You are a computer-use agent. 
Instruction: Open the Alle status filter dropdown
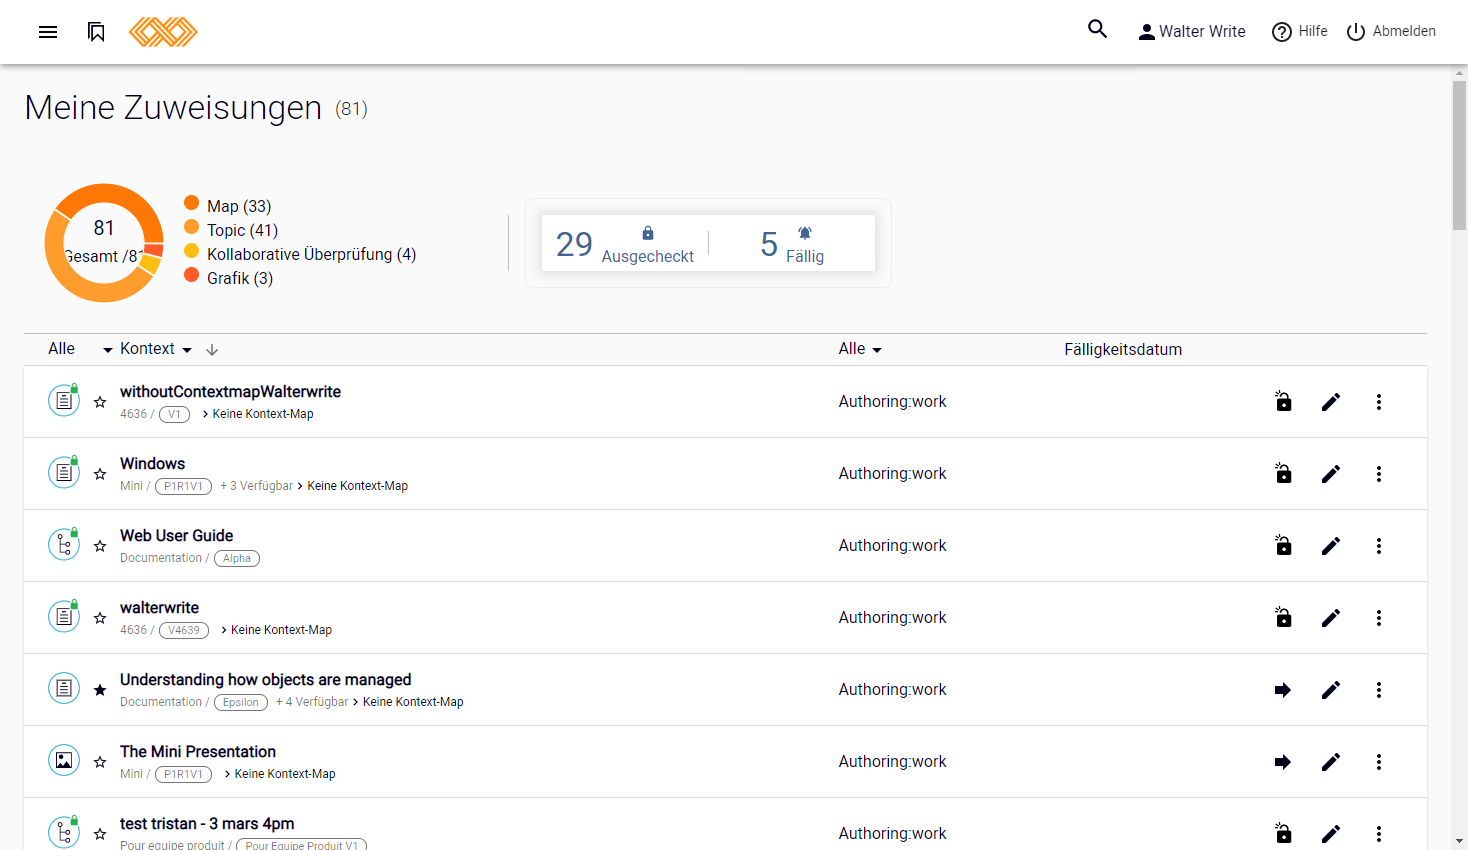860,349
